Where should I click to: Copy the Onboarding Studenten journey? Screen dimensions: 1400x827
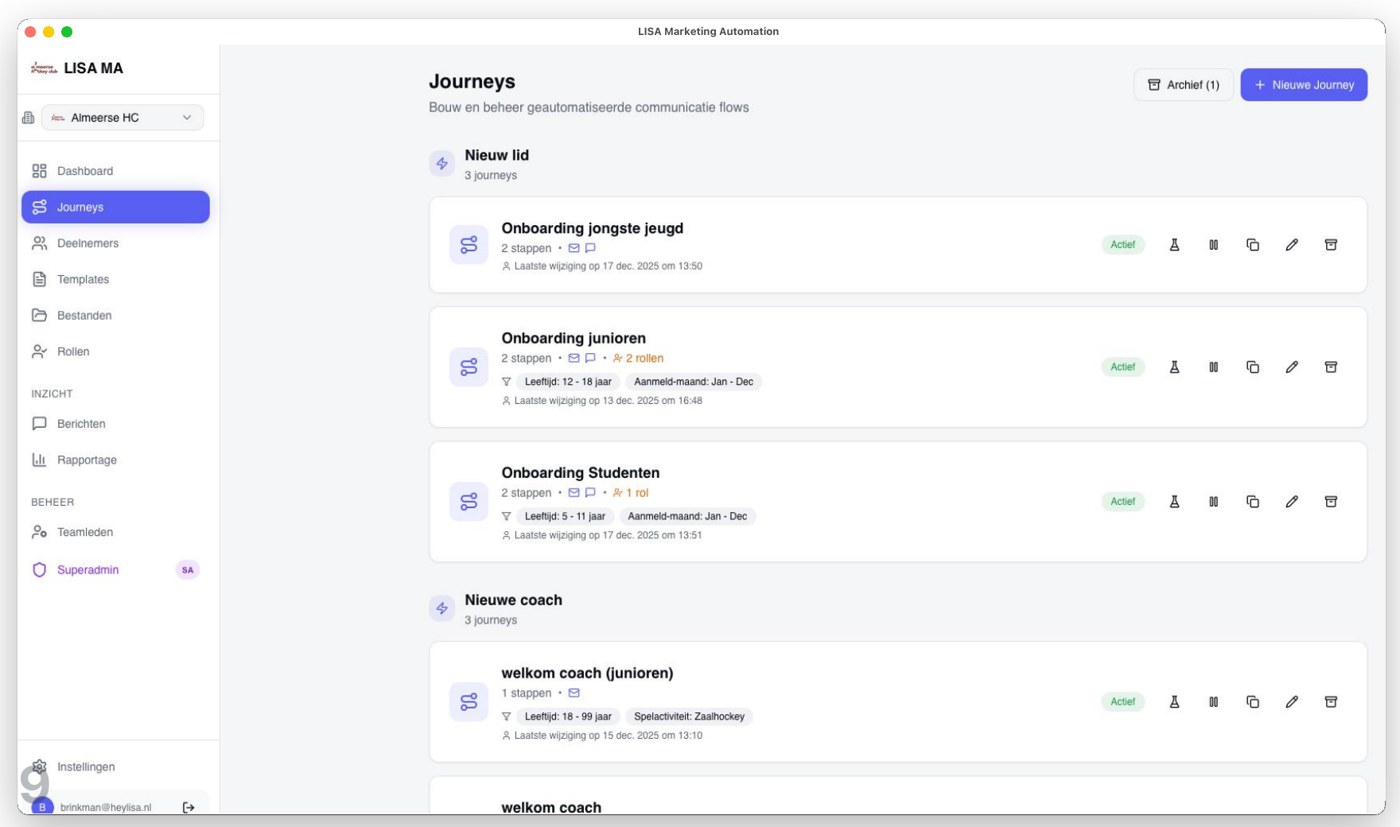(x=1252, y=502)
